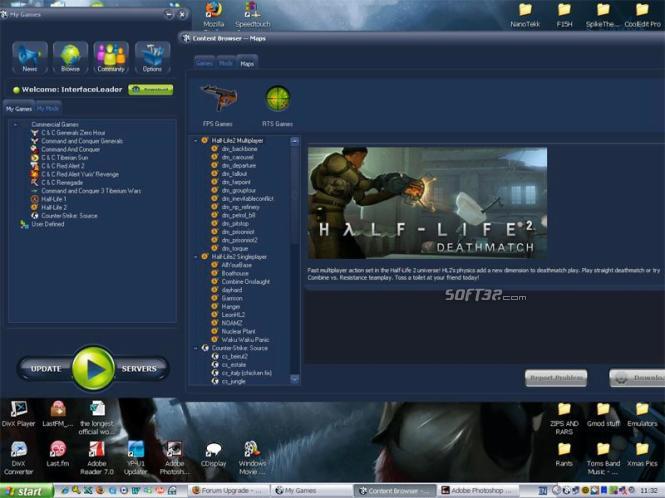Screen dimensions: 665x498
Task: Click map list scrollbar up arrow
Action: [295, 141]
